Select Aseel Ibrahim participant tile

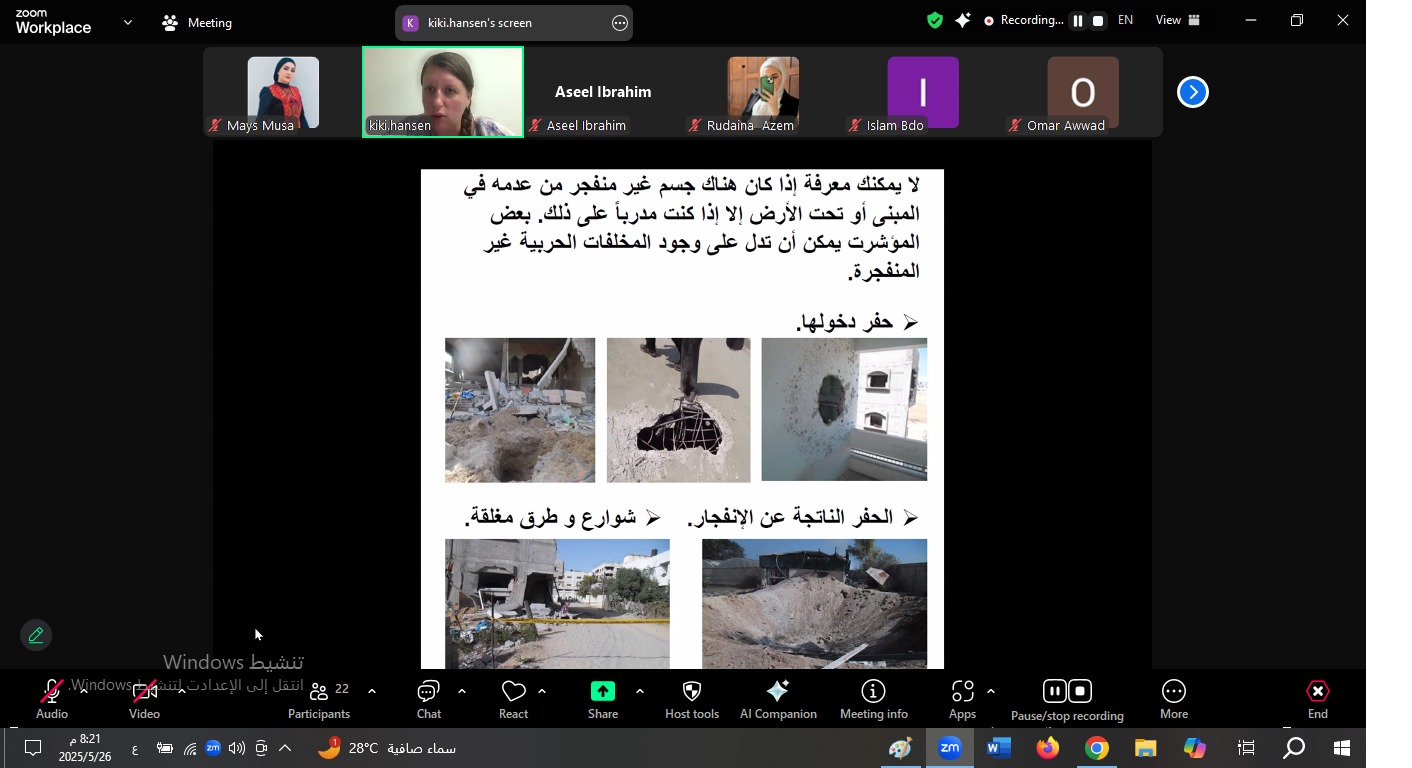(603, 92)
